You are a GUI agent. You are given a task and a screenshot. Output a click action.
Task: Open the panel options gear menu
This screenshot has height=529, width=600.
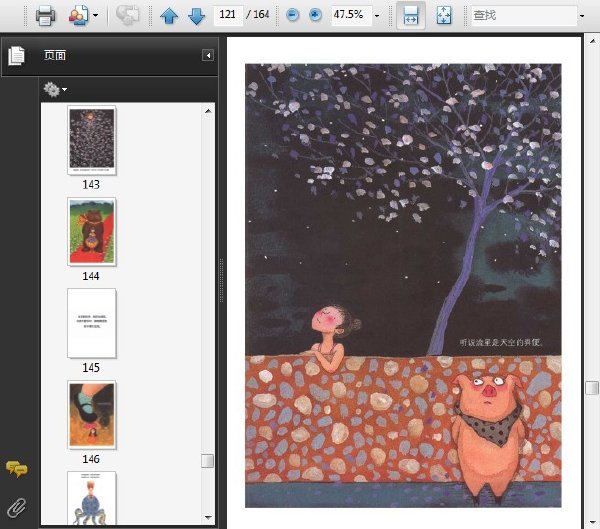pos(55,90)
